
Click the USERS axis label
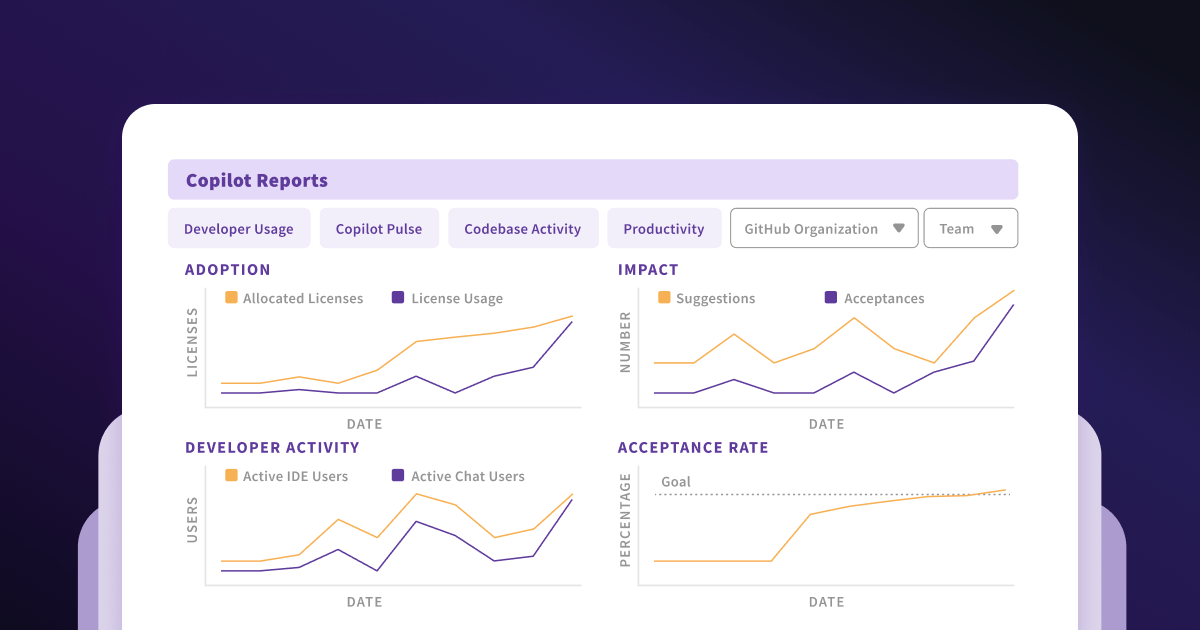point(193,520)
